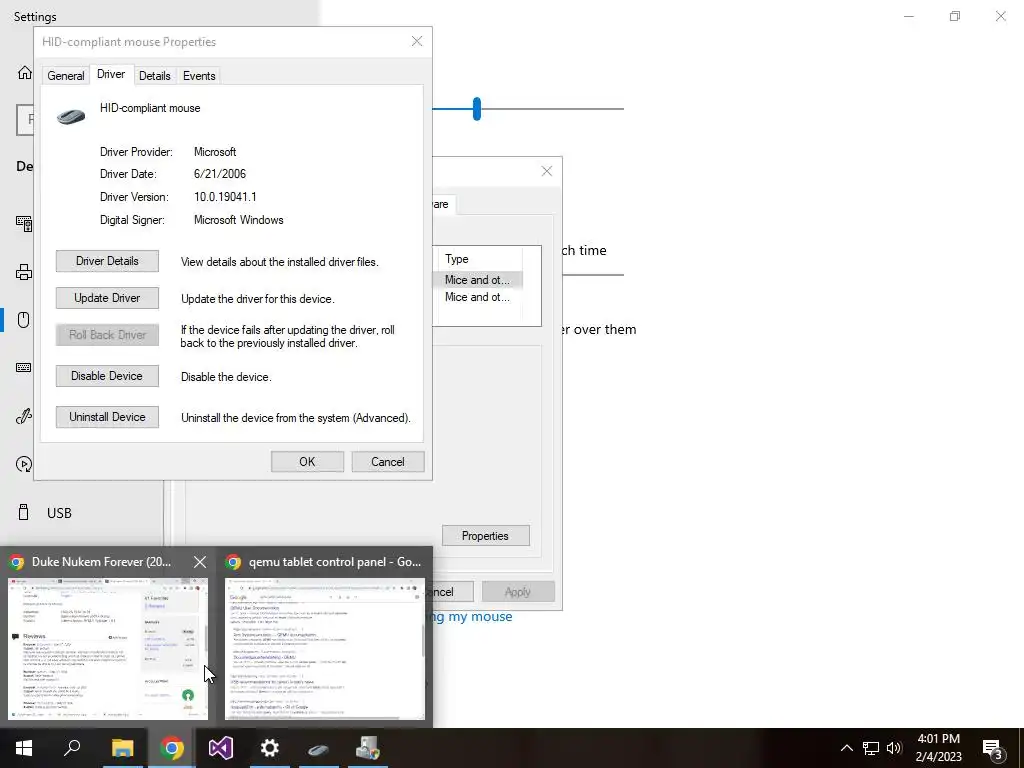Close the Duke Nukem Forever Chrome preview
The image size is (1024, 768).
[x=200, y=562]
